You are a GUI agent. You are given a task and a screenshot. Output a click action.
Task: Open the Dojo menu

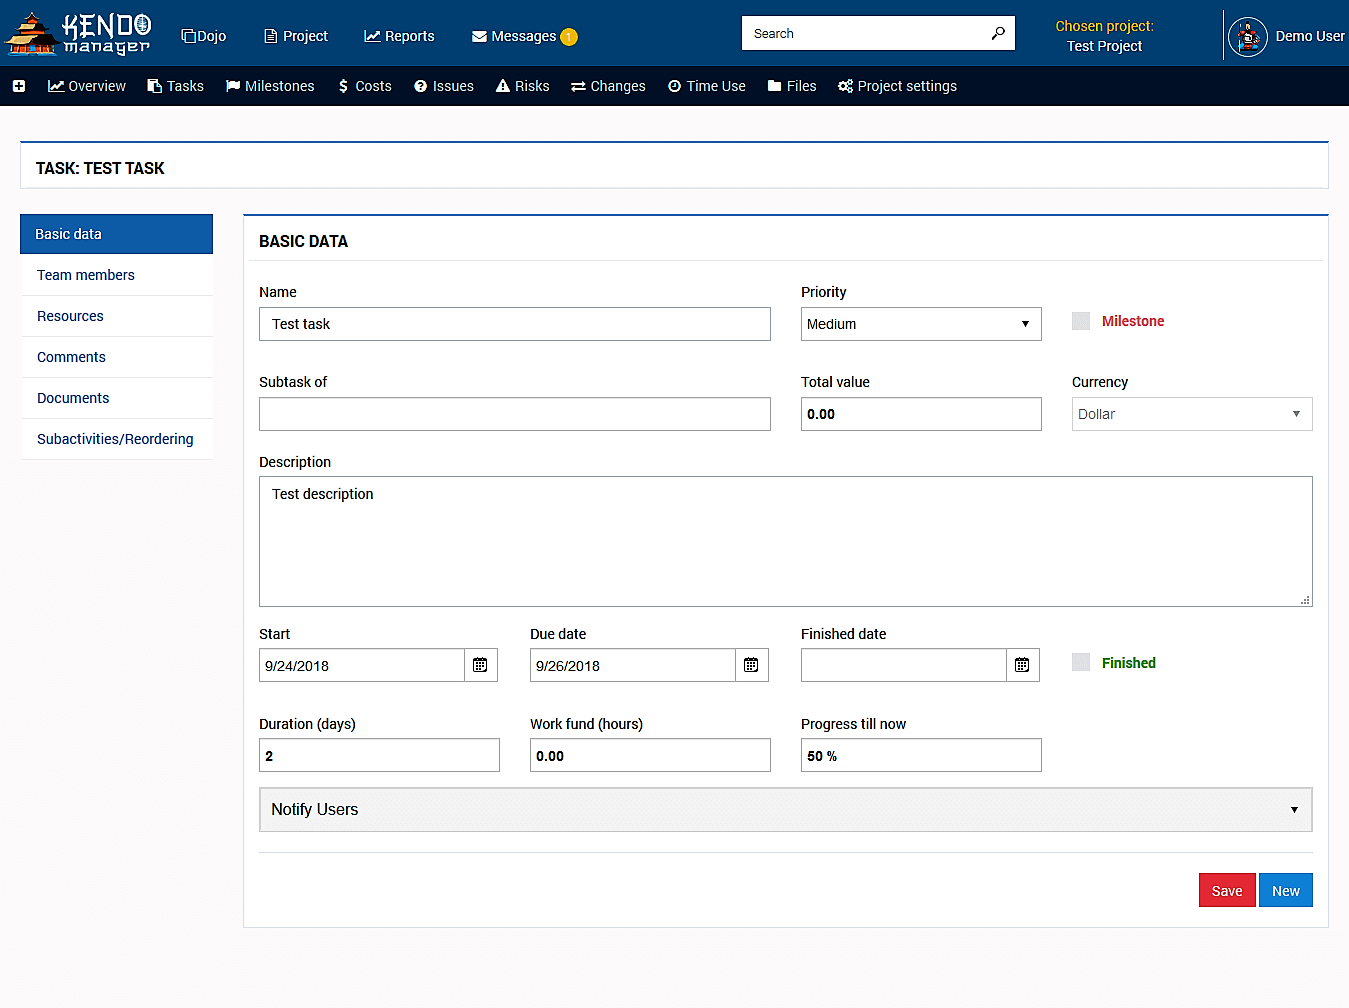click(x=203, y=36)
